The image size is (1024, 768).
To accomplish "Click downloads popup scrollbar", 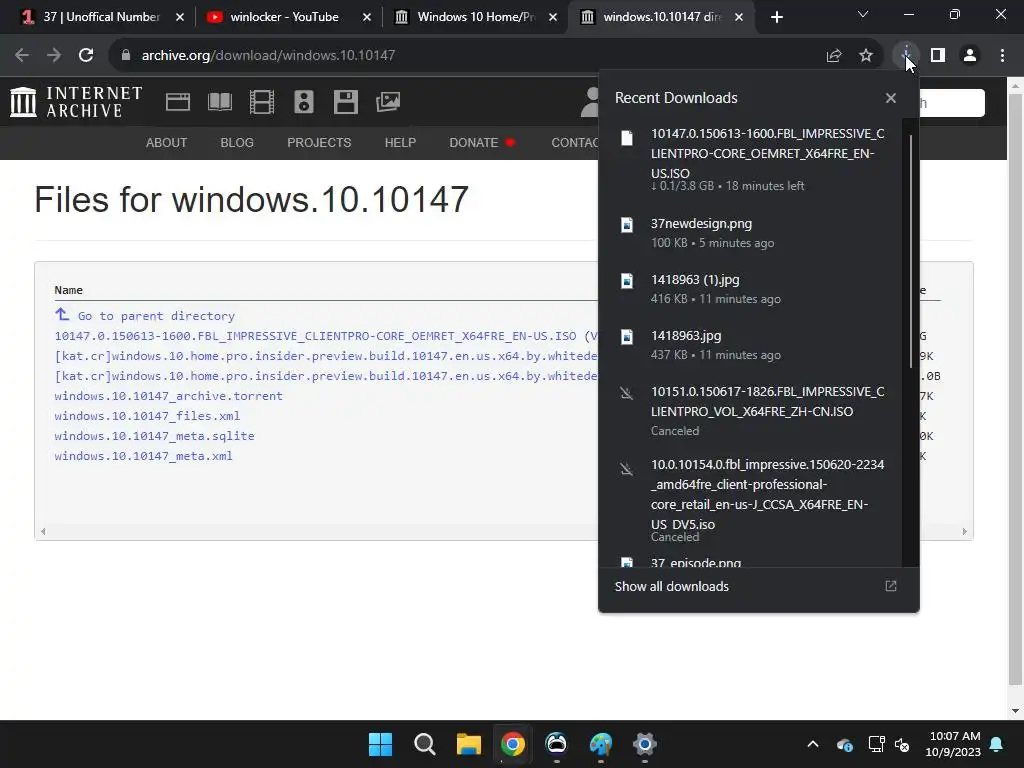I will [x=911, y=251].
